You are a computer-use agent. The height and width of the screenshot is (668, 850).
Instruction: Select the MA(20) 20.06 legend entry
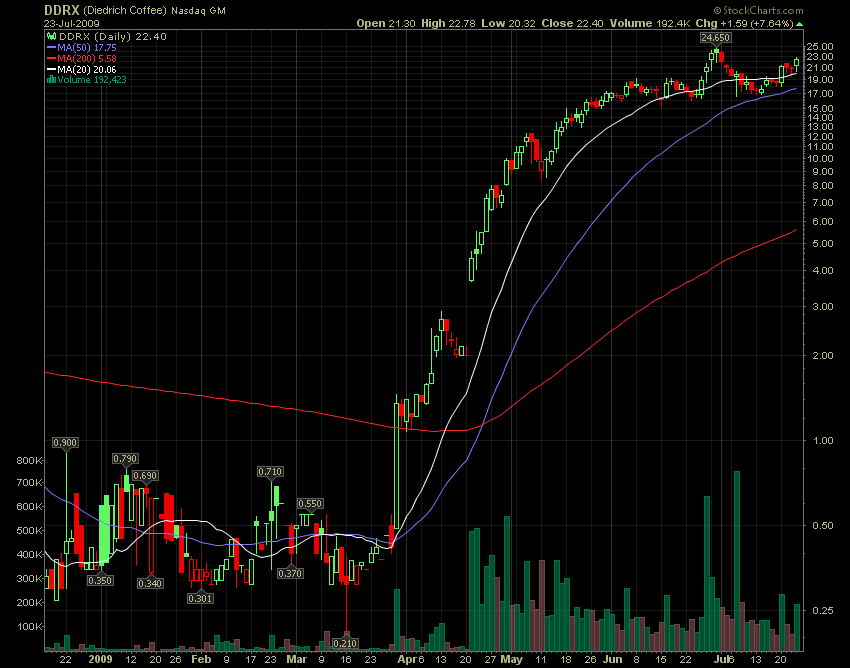click(x=82, y=69)
